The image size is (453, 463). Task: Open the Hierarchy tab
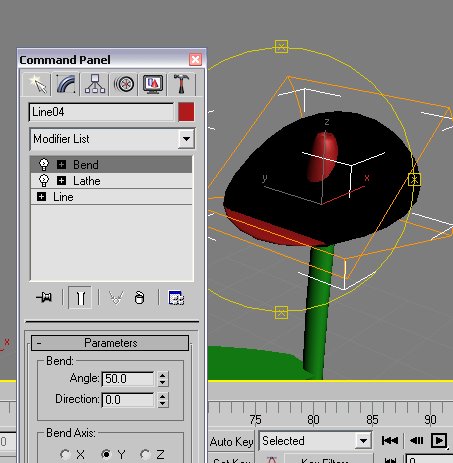click(95, 84)
